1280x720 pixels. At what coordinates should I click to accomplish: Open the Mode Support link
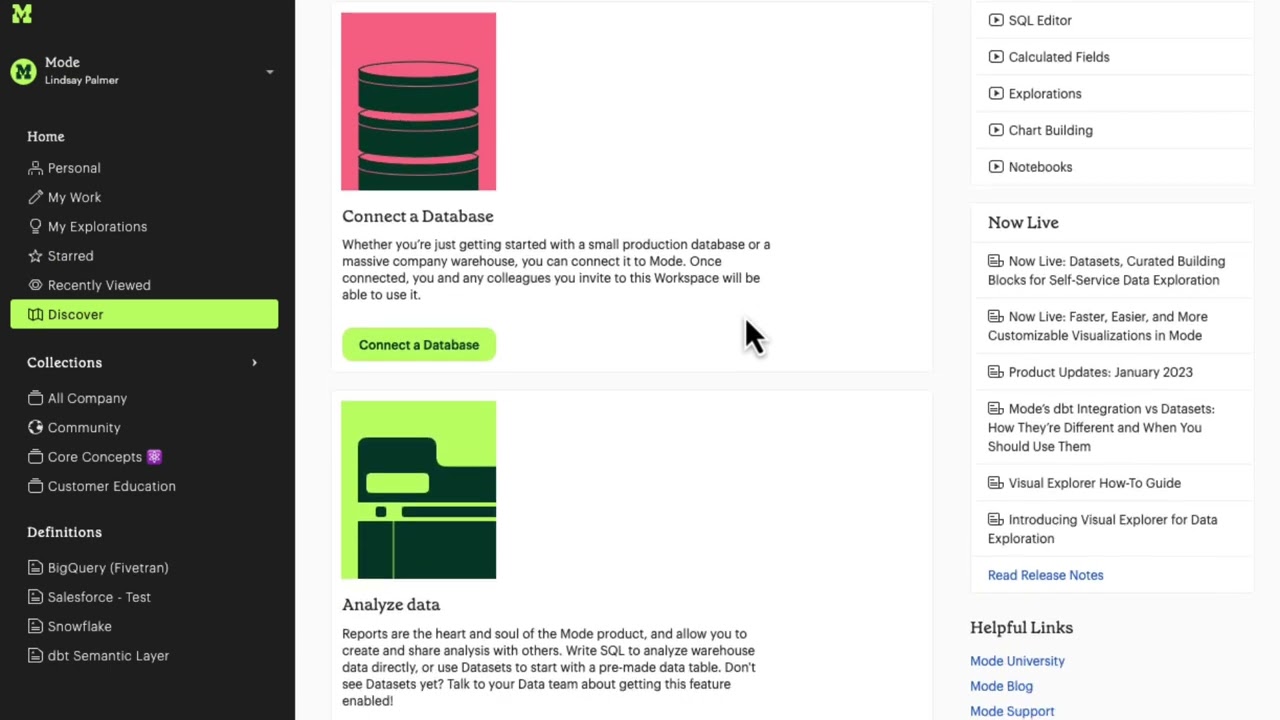[x=1012, y=711]
